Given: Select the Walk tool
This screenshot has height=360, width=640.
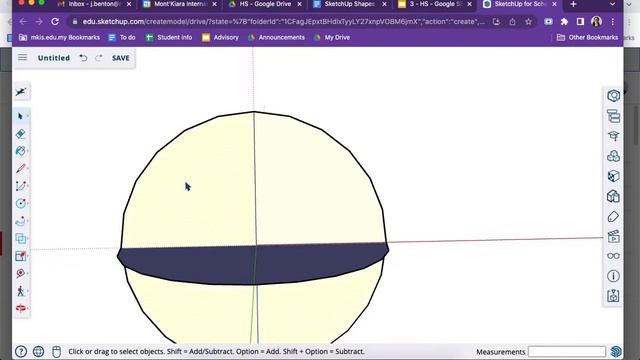Looking at the screenshot, I should [20, 291].
